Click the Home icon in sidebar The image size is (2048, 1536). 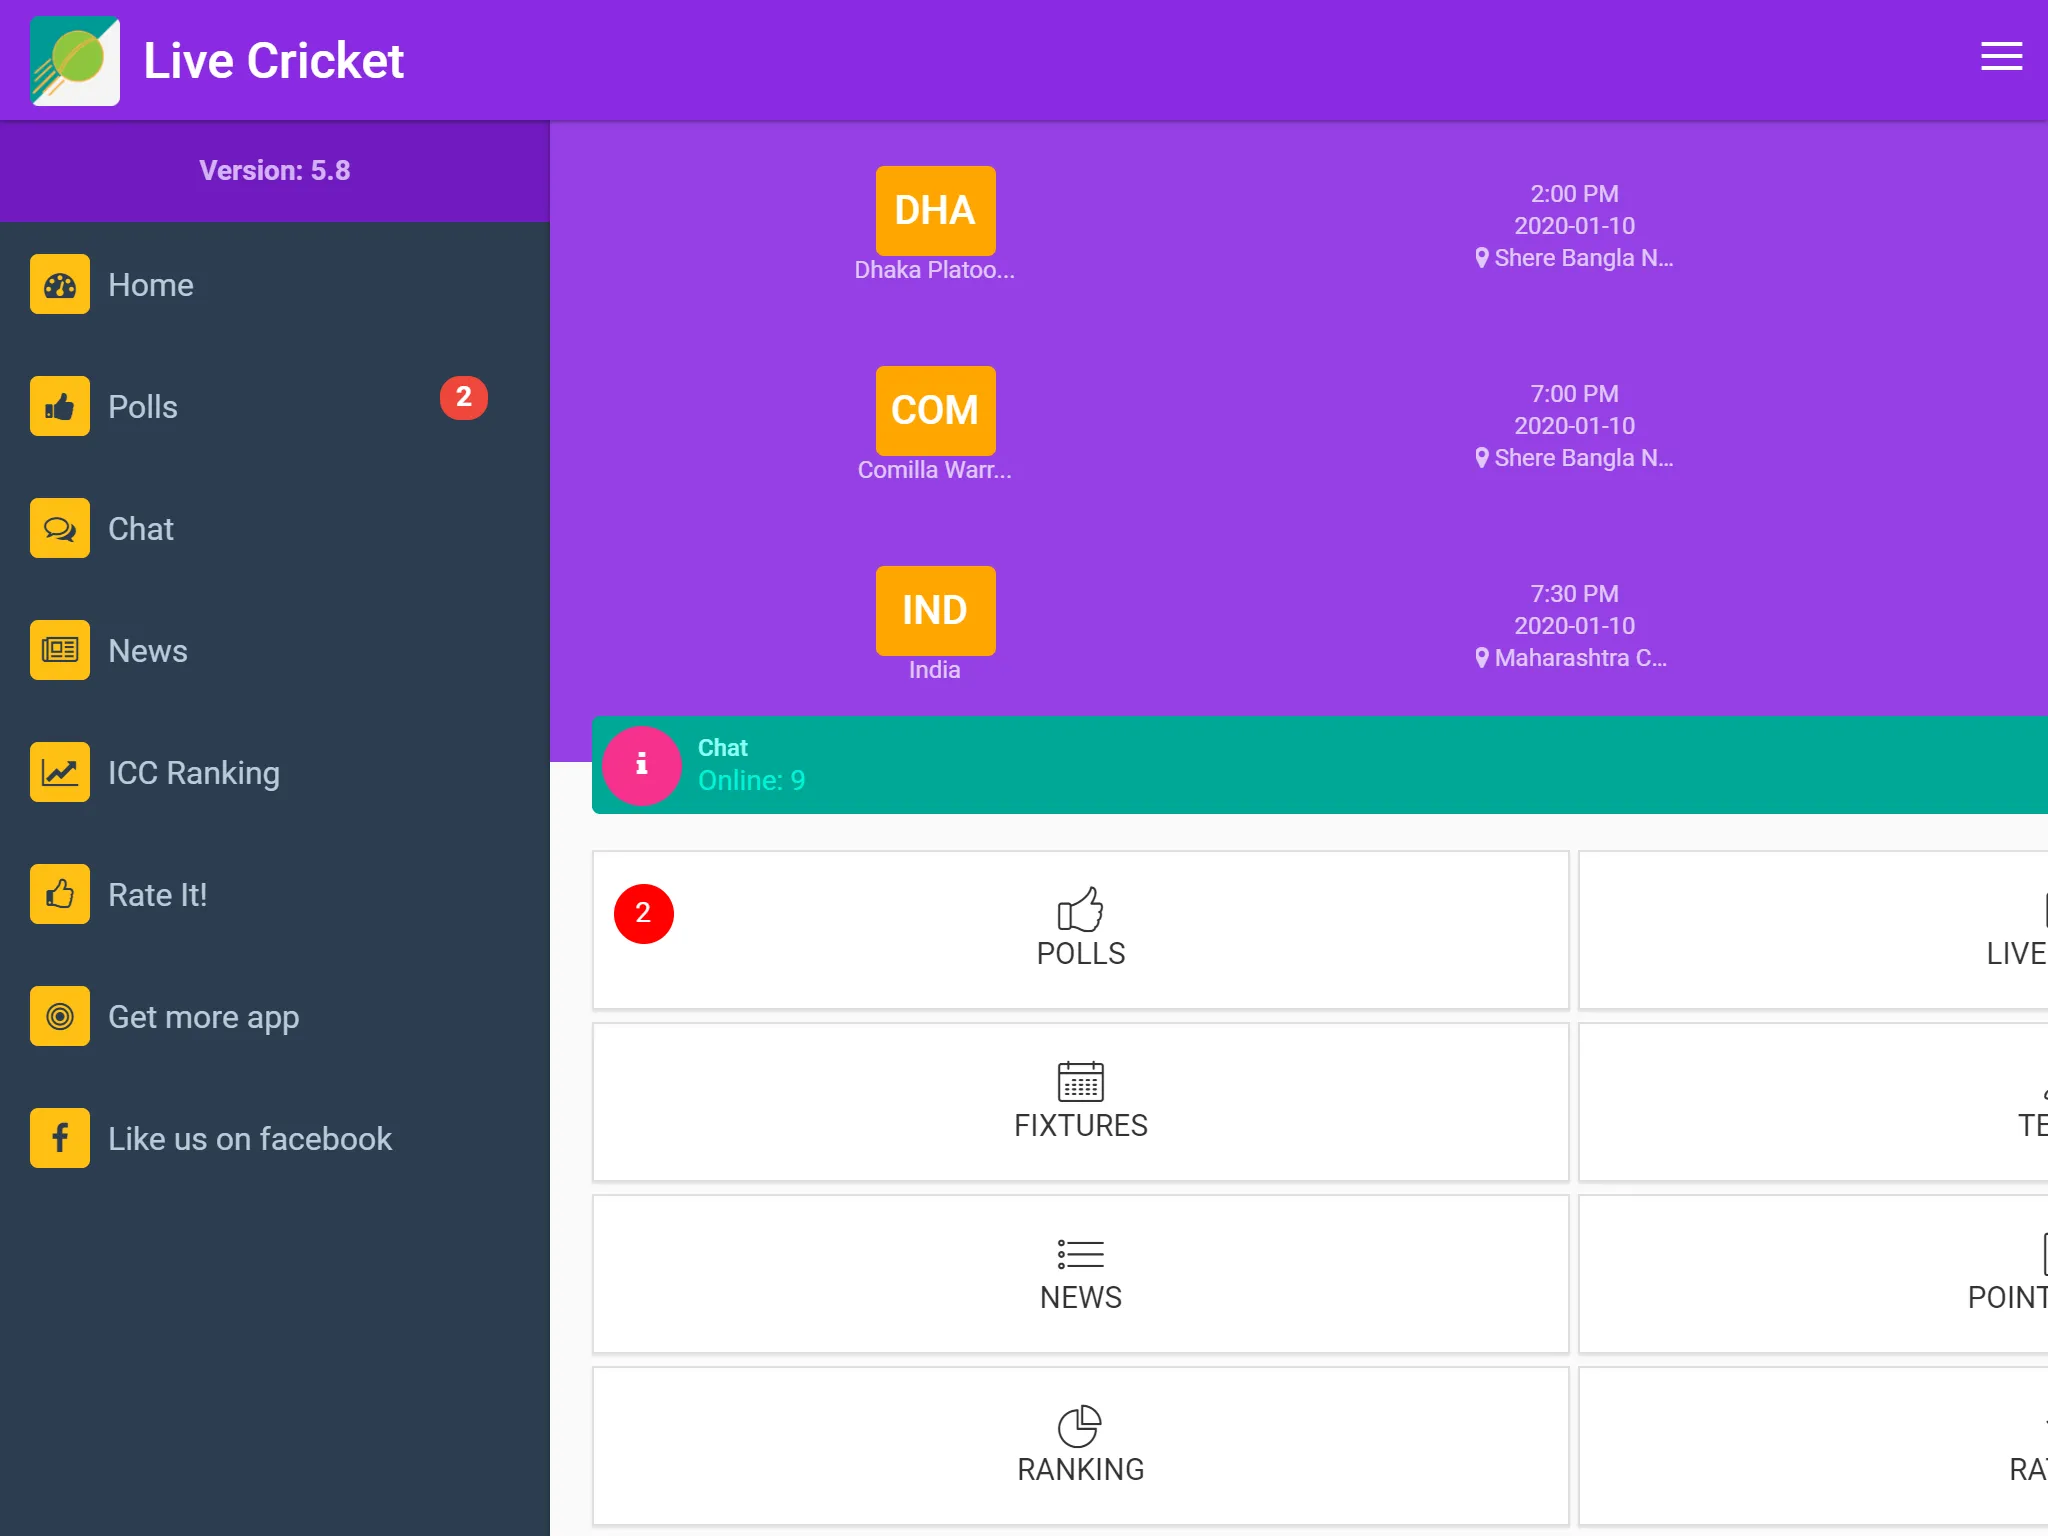click(61, 286)
